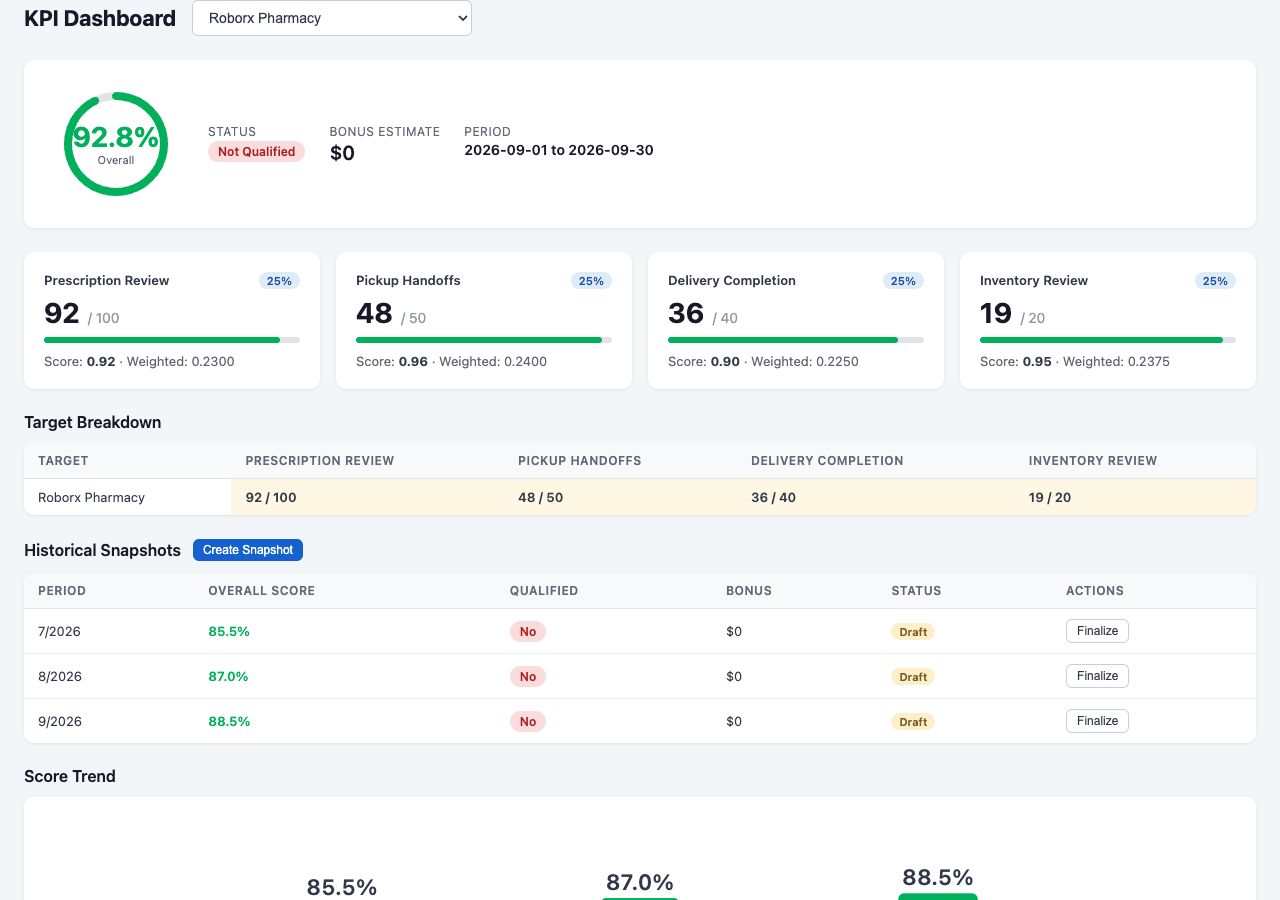
Task: Click the Roborx Pharmacy row in Target Breakdown
Action: pos(640,497)
